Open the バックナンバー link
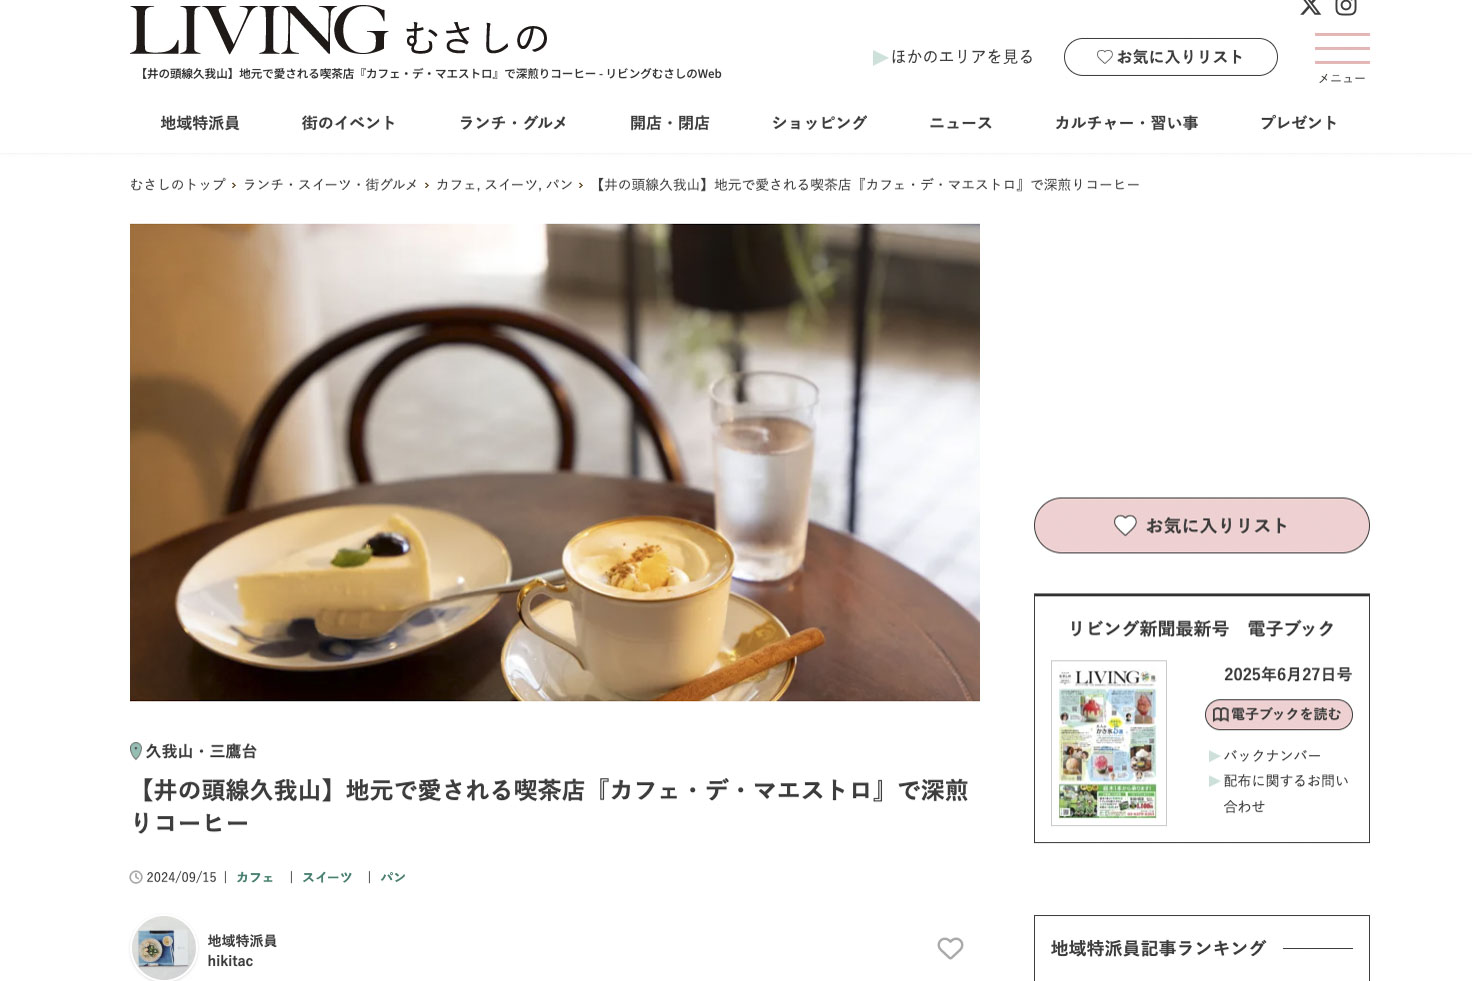This screenshot has width=1472, height=981. pos(1272,755)
